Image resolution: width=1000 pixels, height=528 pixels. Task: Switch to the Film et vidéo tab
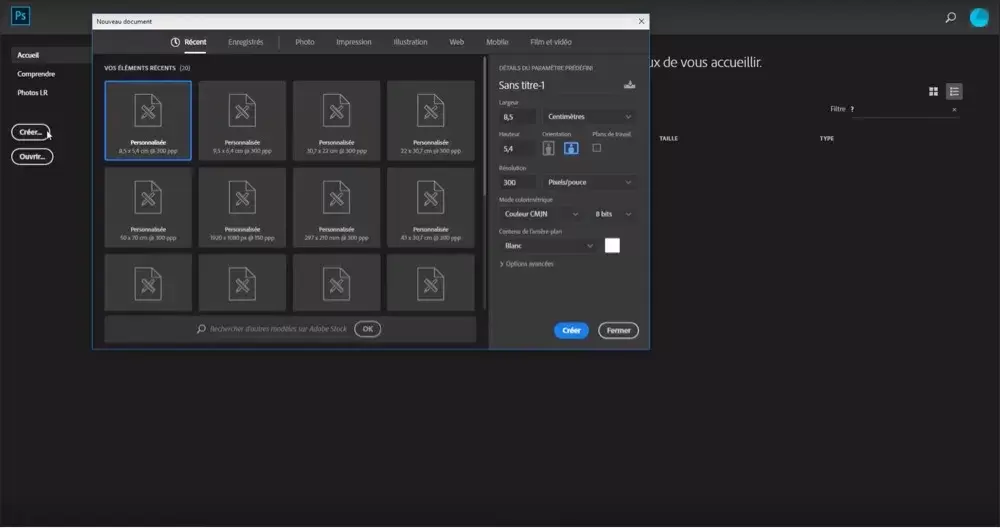(550, 42)
